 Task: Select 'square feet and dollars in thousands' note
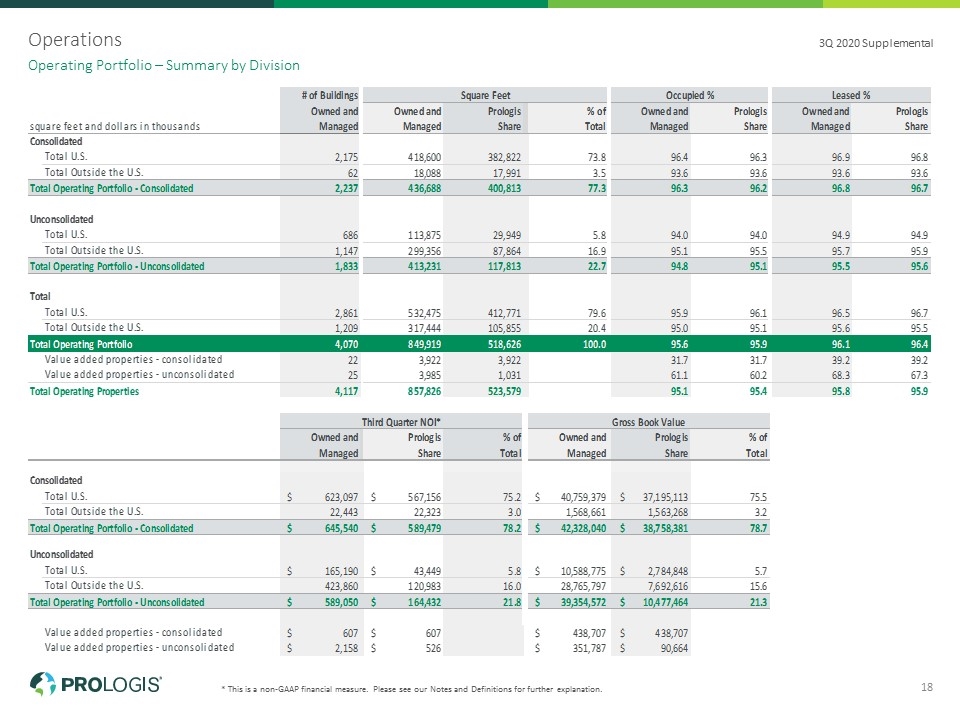pyautogui.click(x=114, y=127)
